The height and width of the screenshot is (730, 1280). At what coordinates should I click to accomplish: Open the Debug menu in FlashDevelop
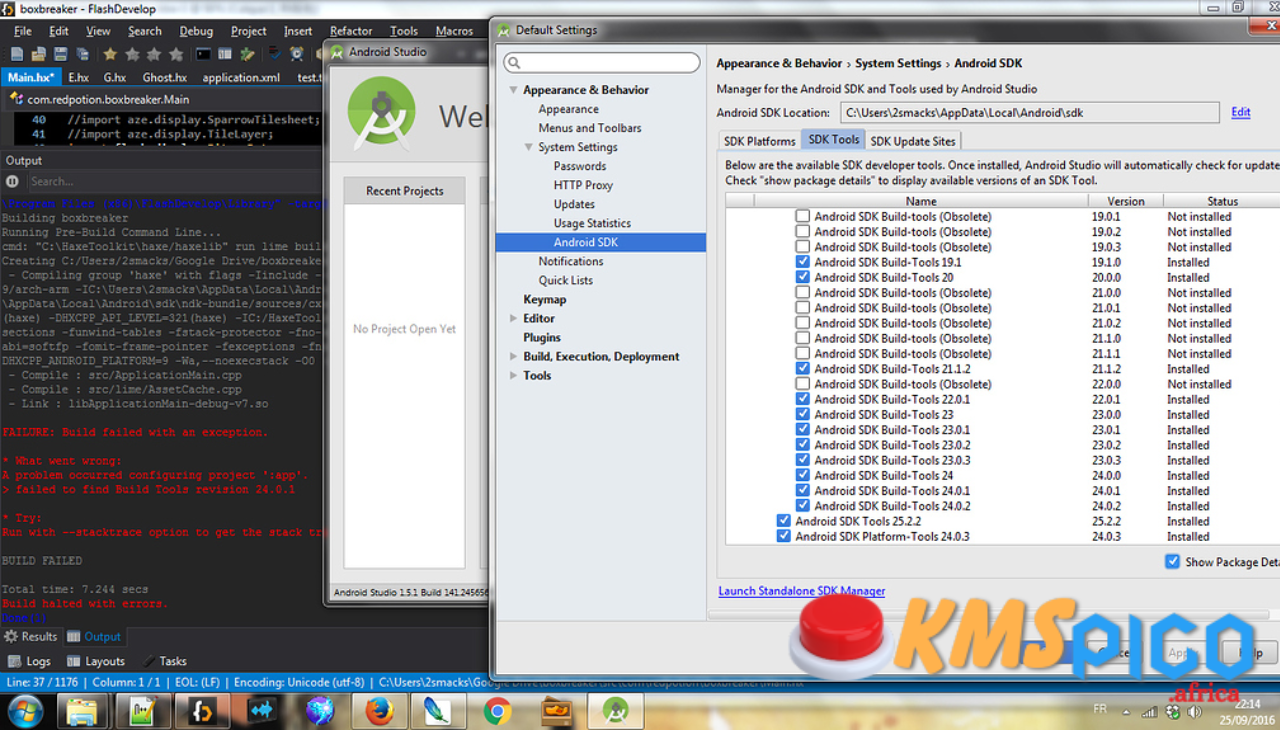[x=195, y=31]
